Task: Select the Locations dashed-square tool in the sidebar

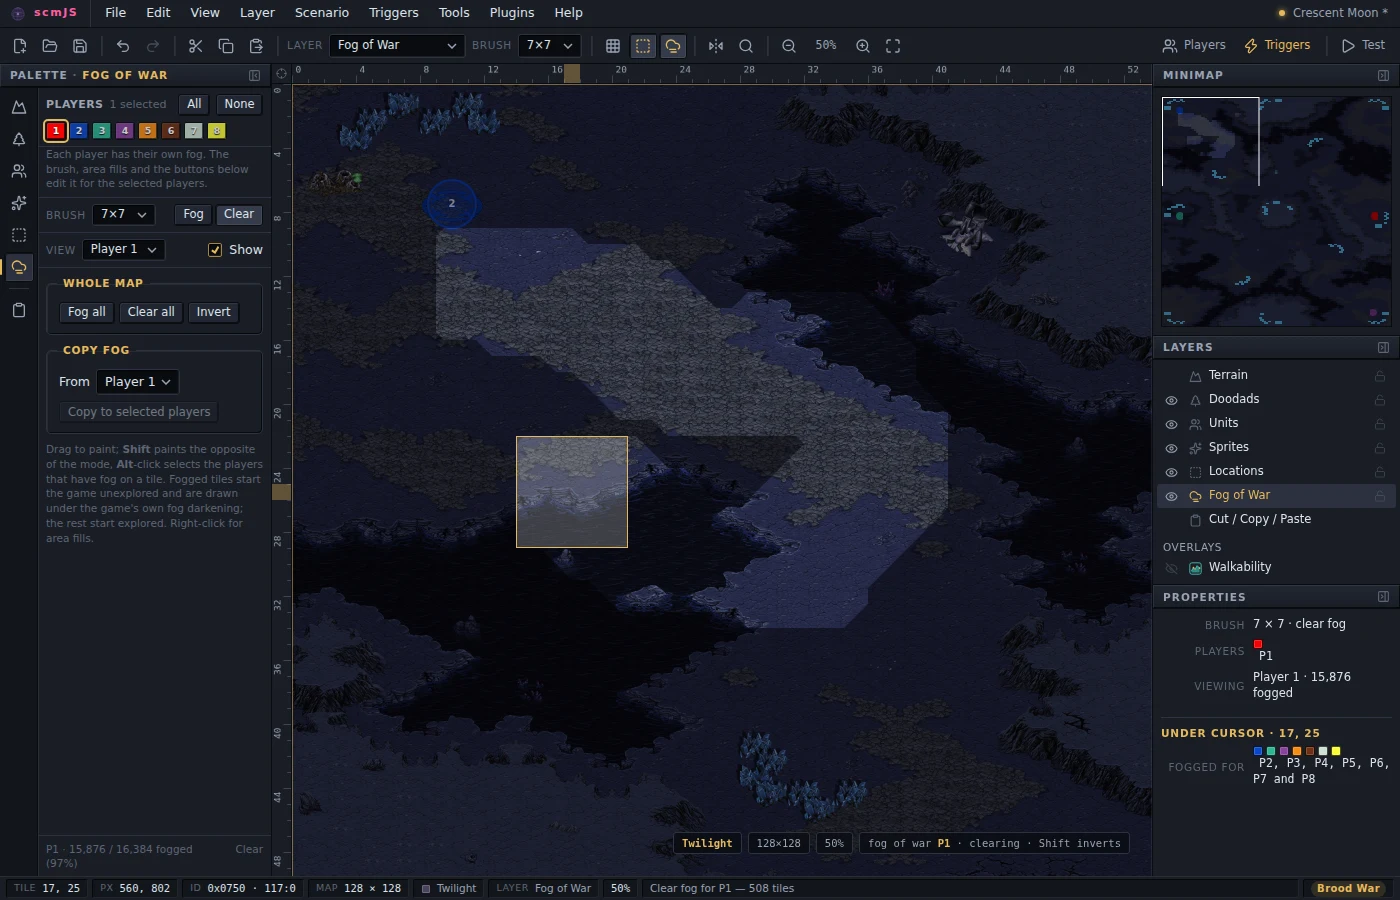Action: [x=19, y=235]
